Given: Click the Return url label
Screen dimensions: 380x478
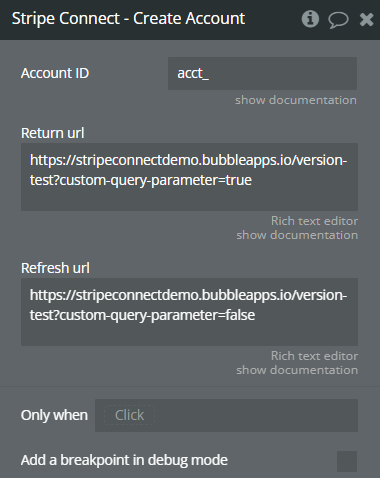Looking at the screenshot, I should point(53,133).
